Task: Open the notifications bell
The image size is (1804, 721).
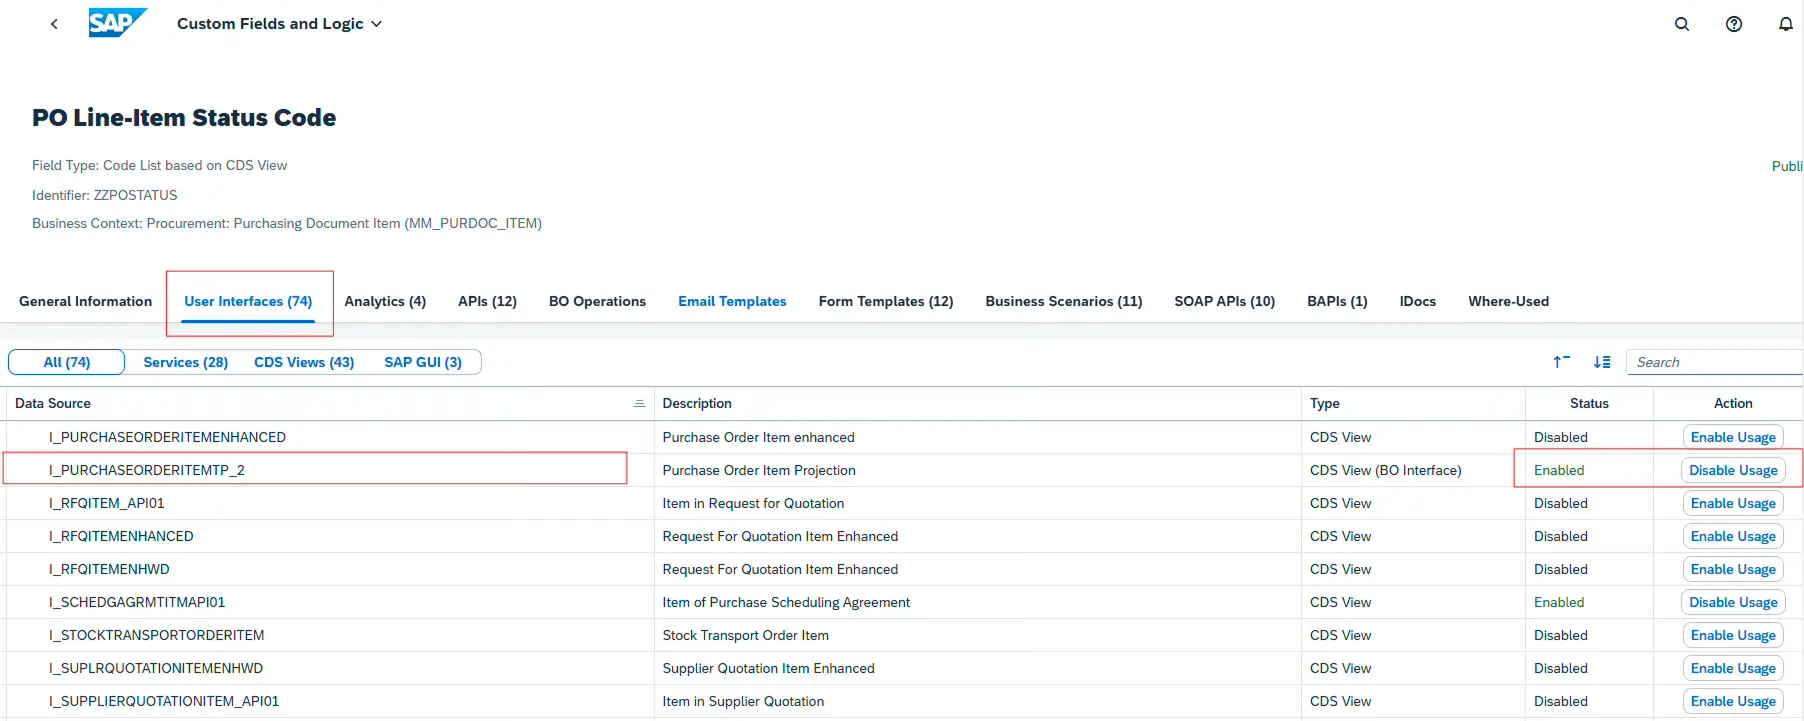Action: (x=1785, y=24)
